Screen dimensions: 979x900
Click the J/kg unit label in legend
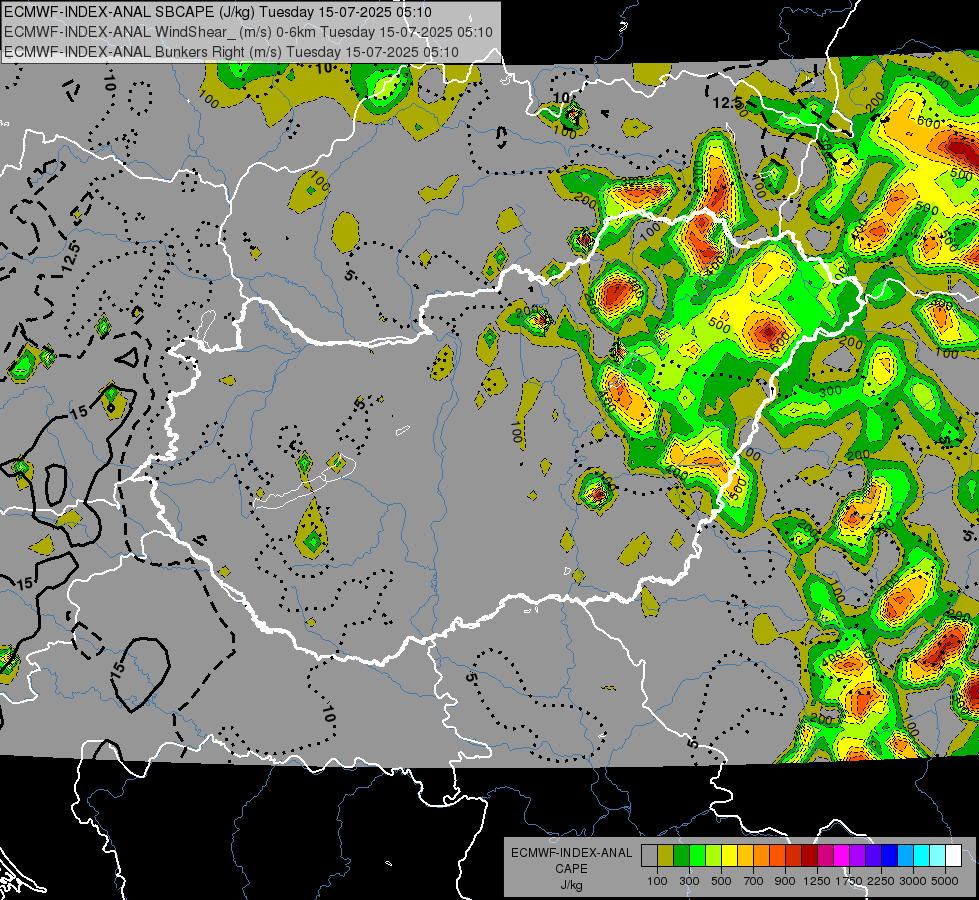(x=571, y=885)
